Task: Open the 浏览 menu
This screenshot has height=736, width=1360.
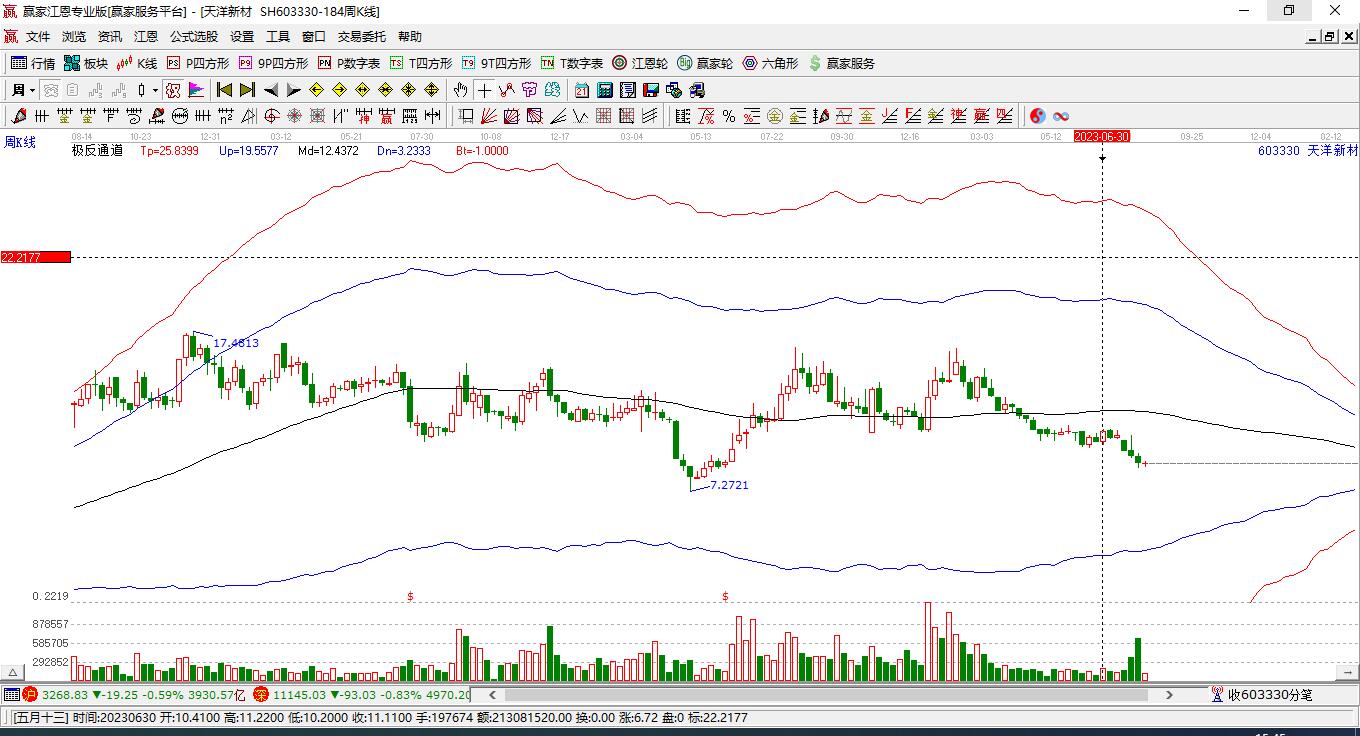Action: click(x=74, y=37)
